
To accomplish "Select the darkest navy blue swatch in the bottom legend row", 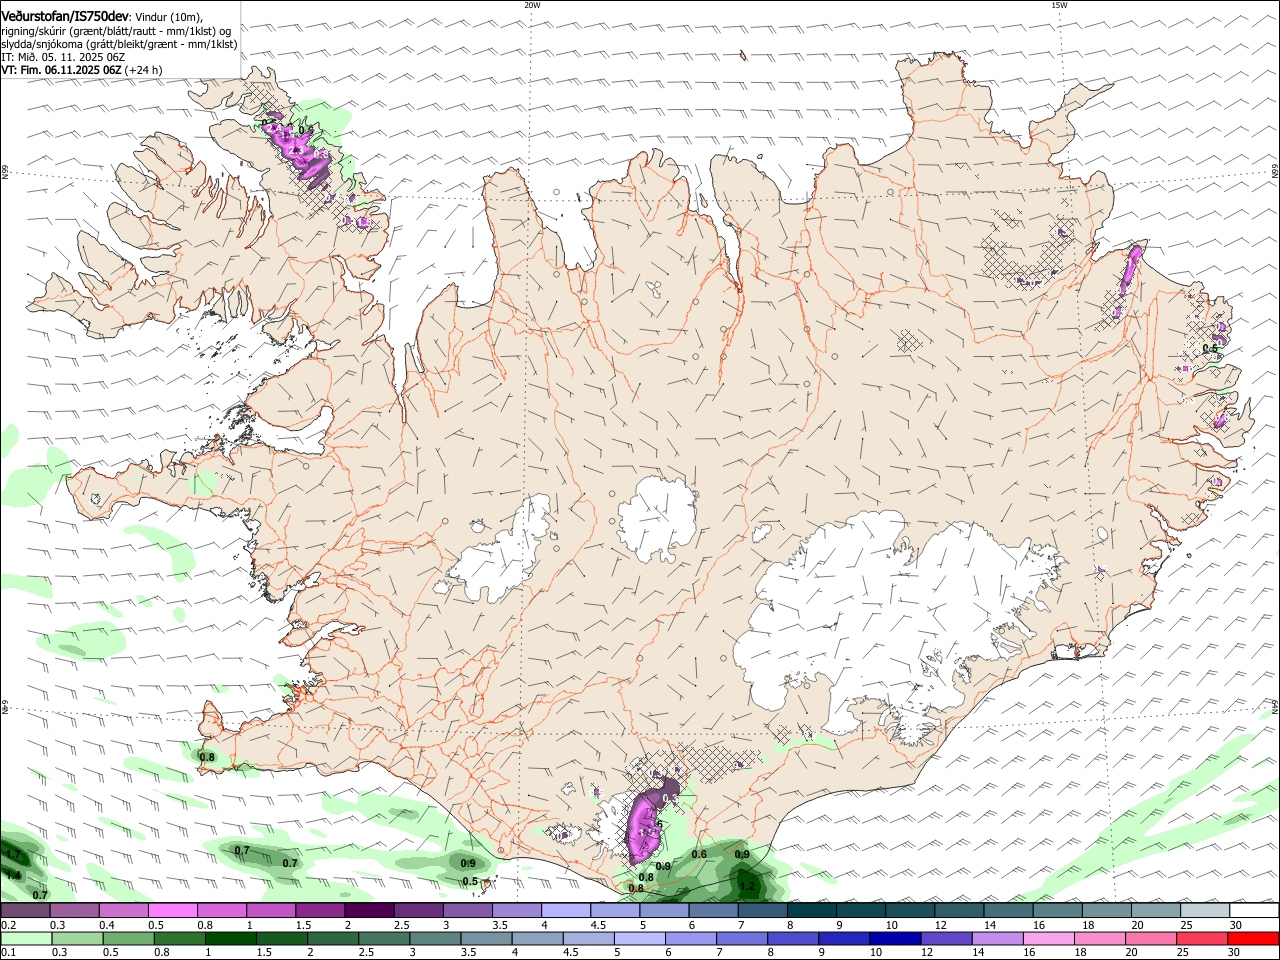I will [x=893, y=939].
